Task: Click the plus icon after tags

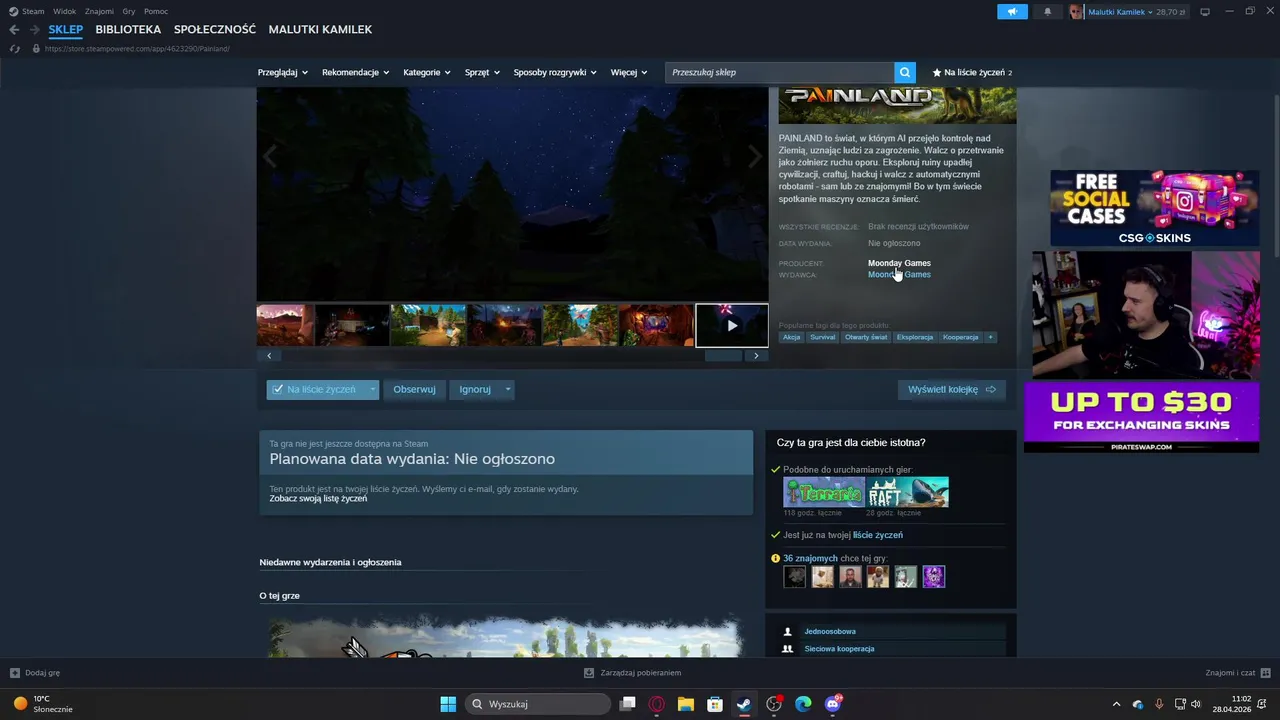Action: [990, 337]
